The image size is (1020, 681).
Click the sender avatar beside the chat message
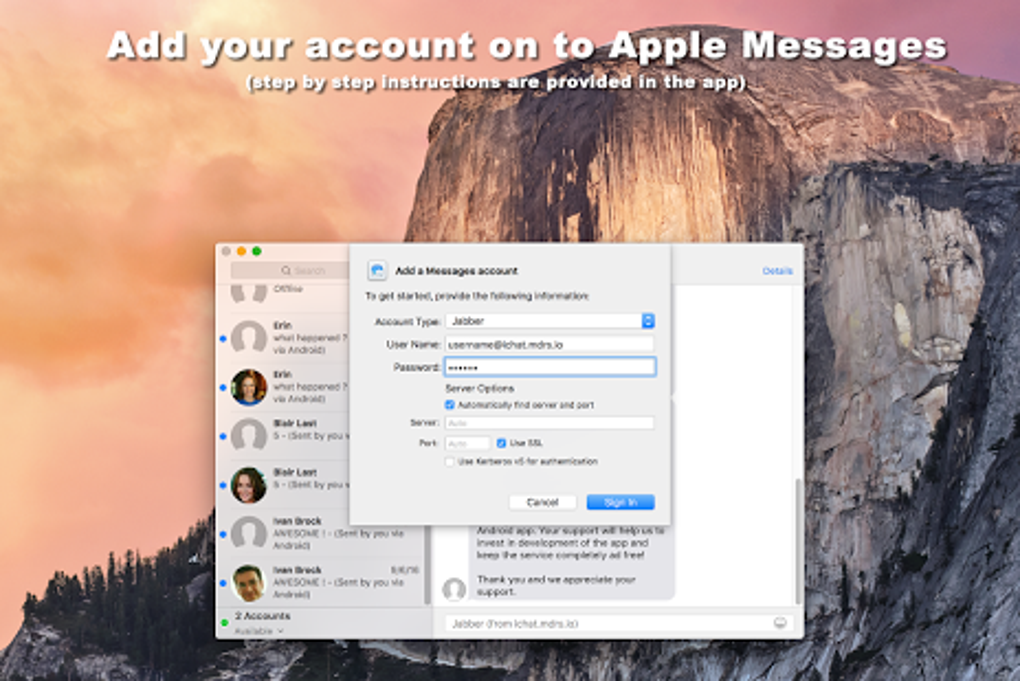coord(454,589)
